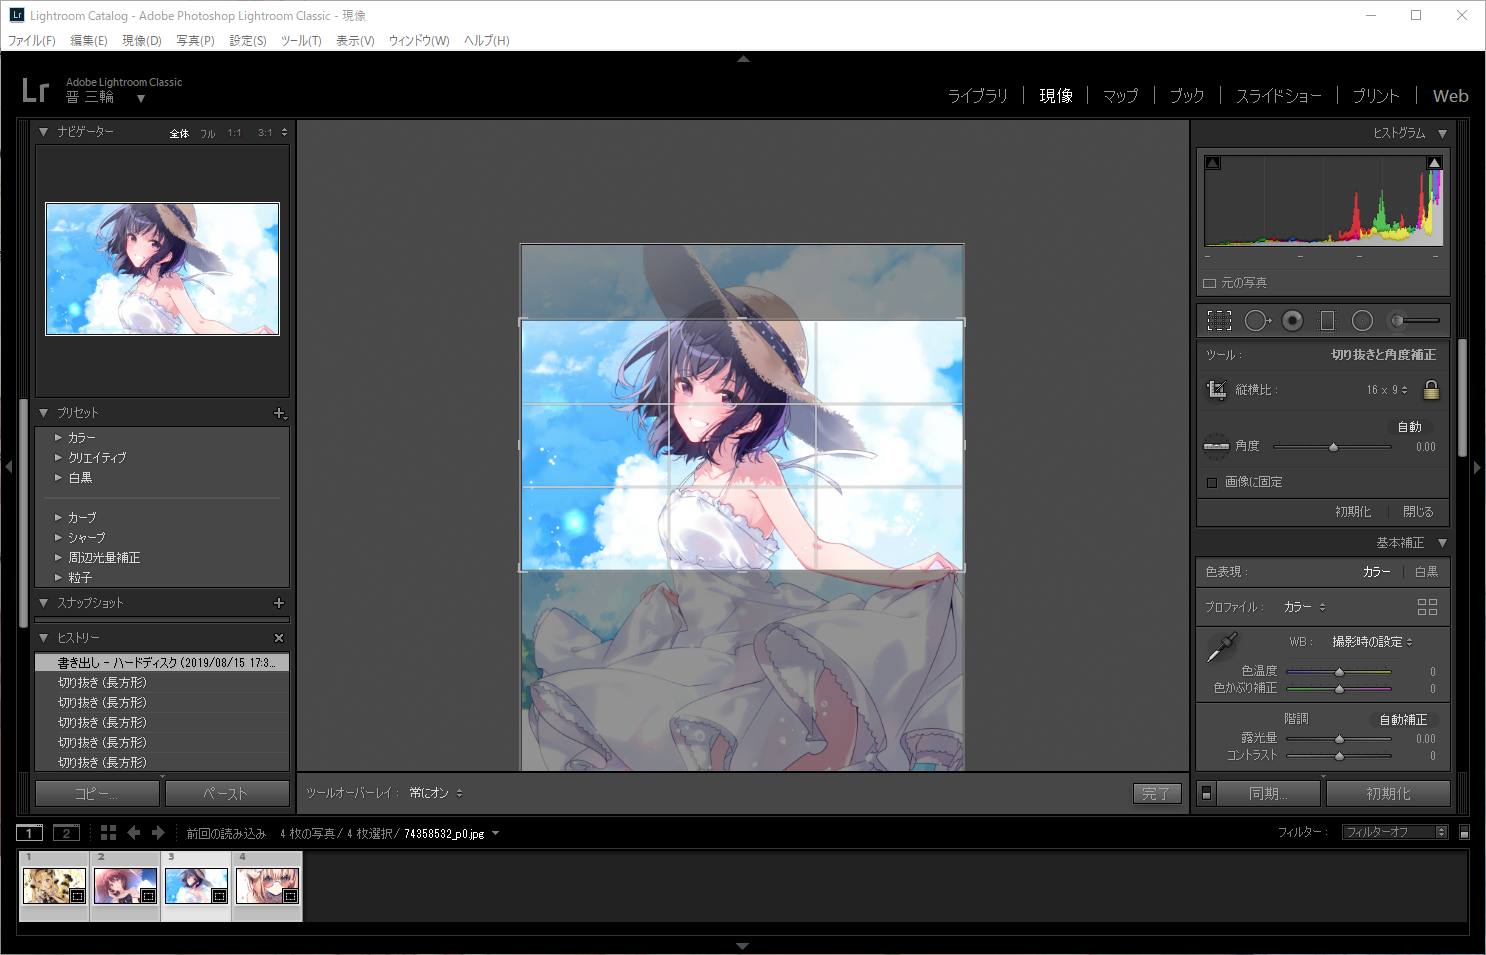The height and width of the screenshot is (955, 1486).
Task: Hide the top module picker panel arrow
Action: 743,59
